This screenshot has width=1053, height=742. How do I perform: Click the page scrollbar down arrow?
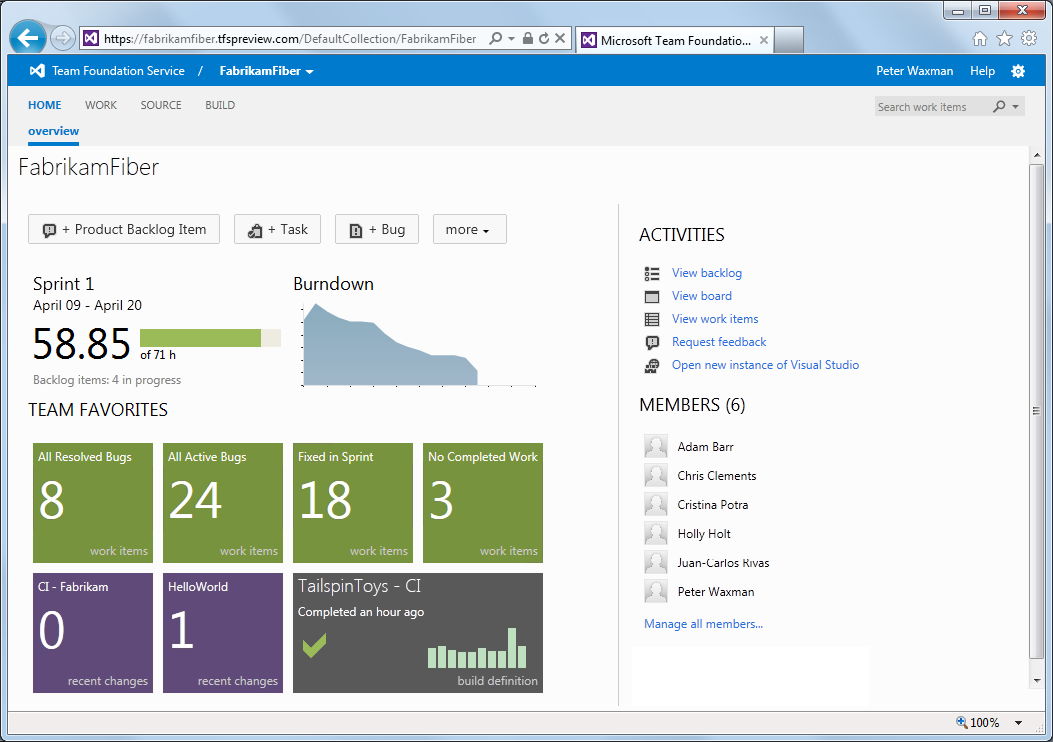1037,680
